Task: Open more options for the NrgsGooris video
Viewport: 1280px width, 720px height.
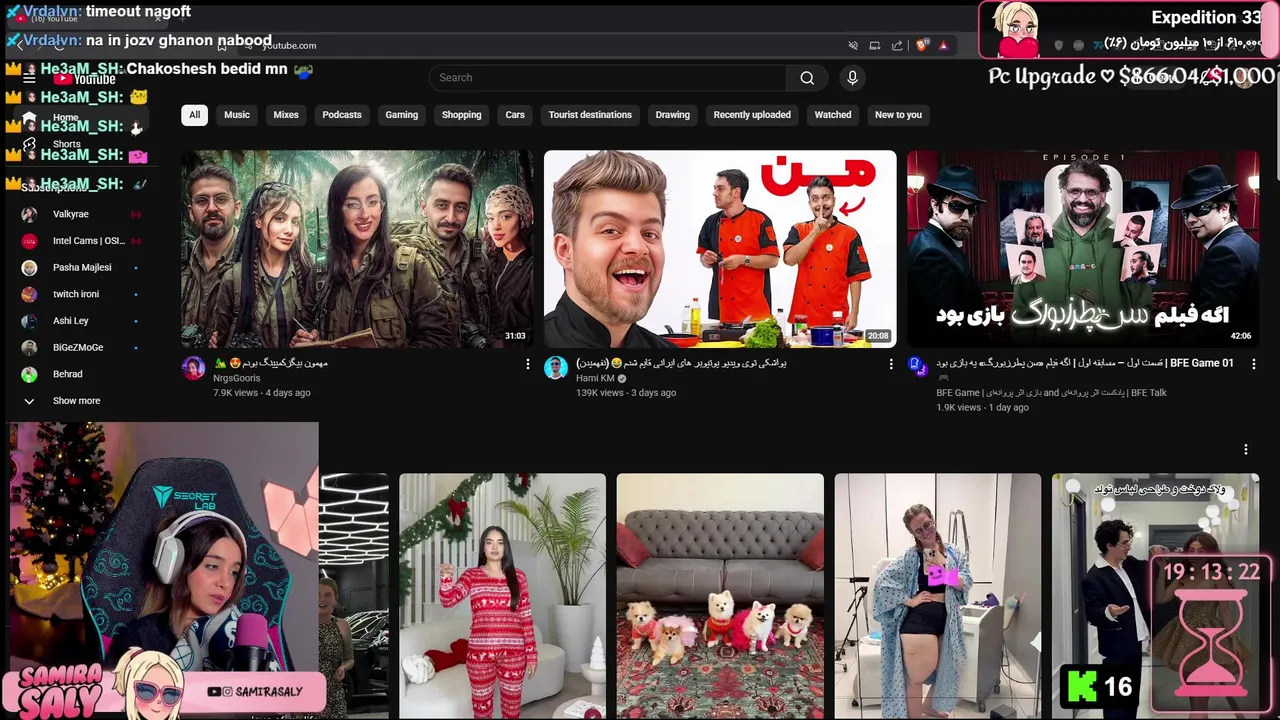Action: pyautogui.click(x=528, y=364)
